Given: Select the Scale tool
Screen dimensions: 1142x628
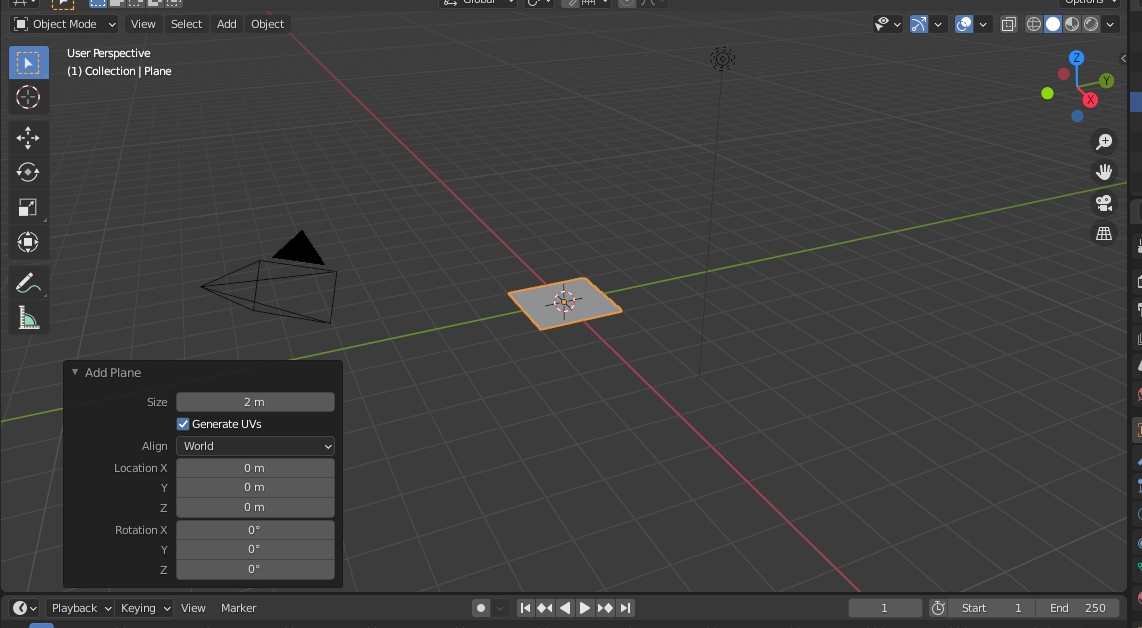Looking at the screenshot, I should pos(28,208).
